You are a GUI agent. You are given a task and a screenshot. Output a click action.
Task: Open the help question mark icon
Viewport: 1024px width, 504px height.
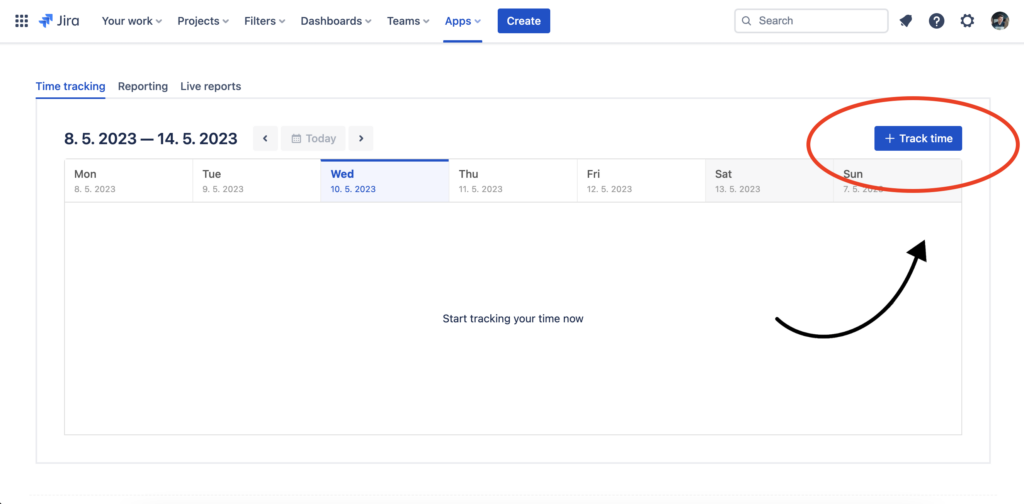(936, 21)
